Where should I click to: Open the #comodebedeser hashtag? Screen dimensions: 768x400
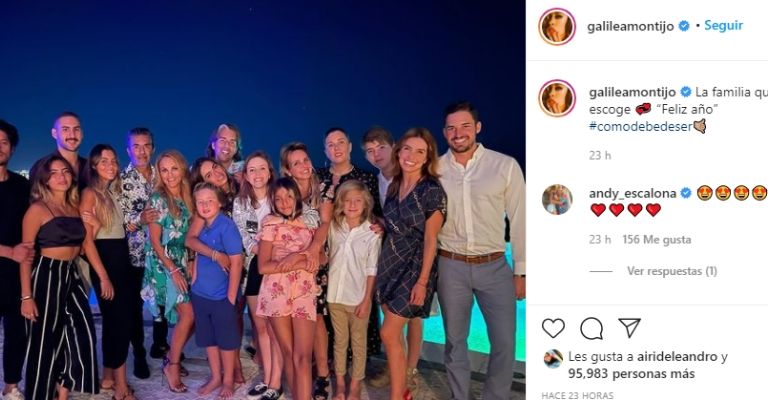[x=641, y=126]
